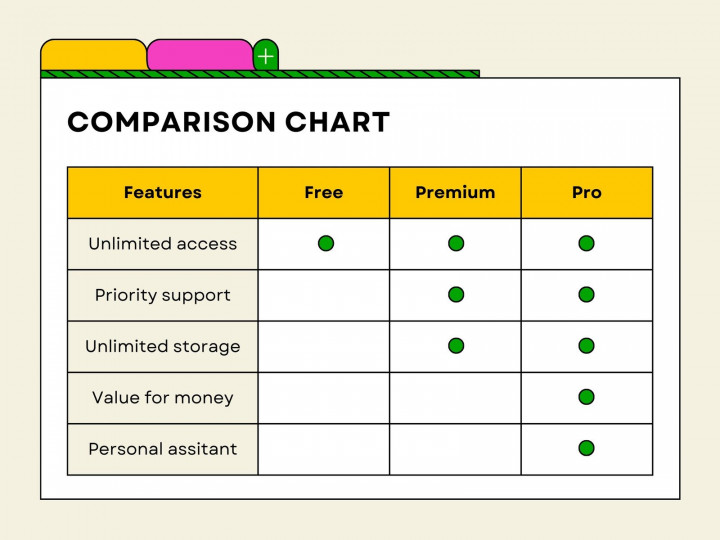Select the Pro plan column header
This screenshot has width=720, height=540.
tap(587, 193)
